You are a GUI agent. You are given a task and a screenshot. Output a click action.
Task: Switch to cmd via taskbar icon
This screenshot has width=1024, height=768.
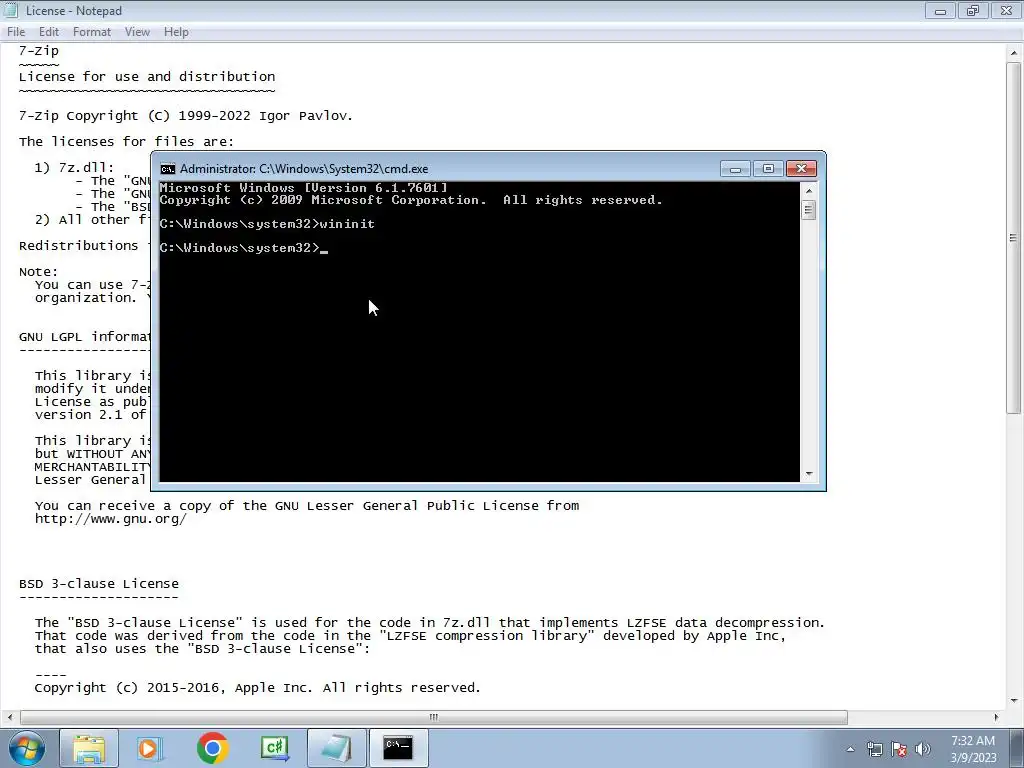pyautogui.click(x=398, y=748)
